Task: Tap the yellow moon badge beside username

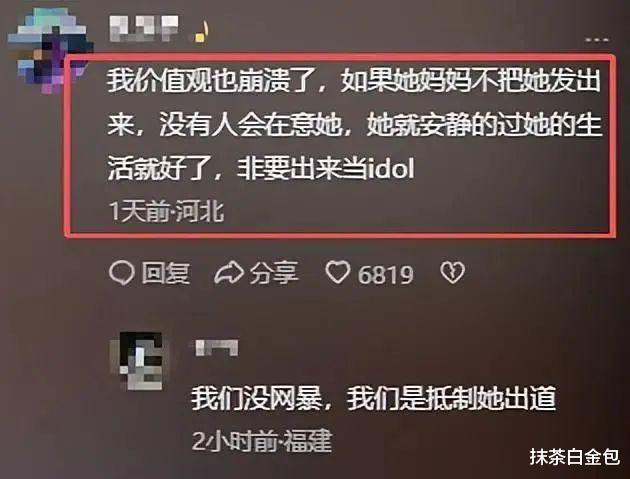Action: click(200, 31)
